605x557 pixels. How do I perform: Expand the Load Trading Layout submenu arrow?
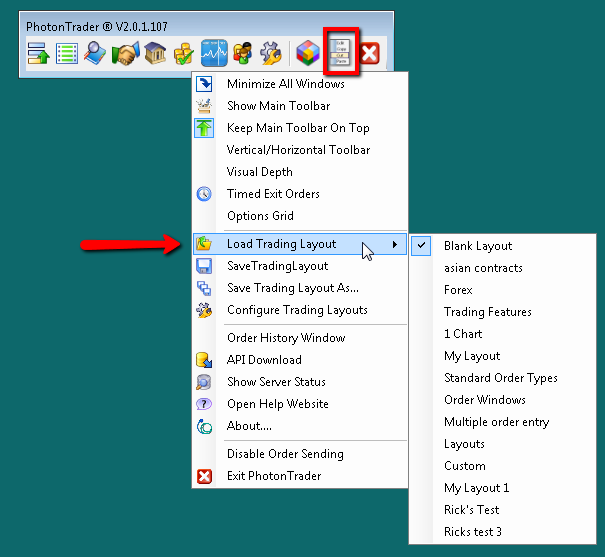[x=394, y=244]
